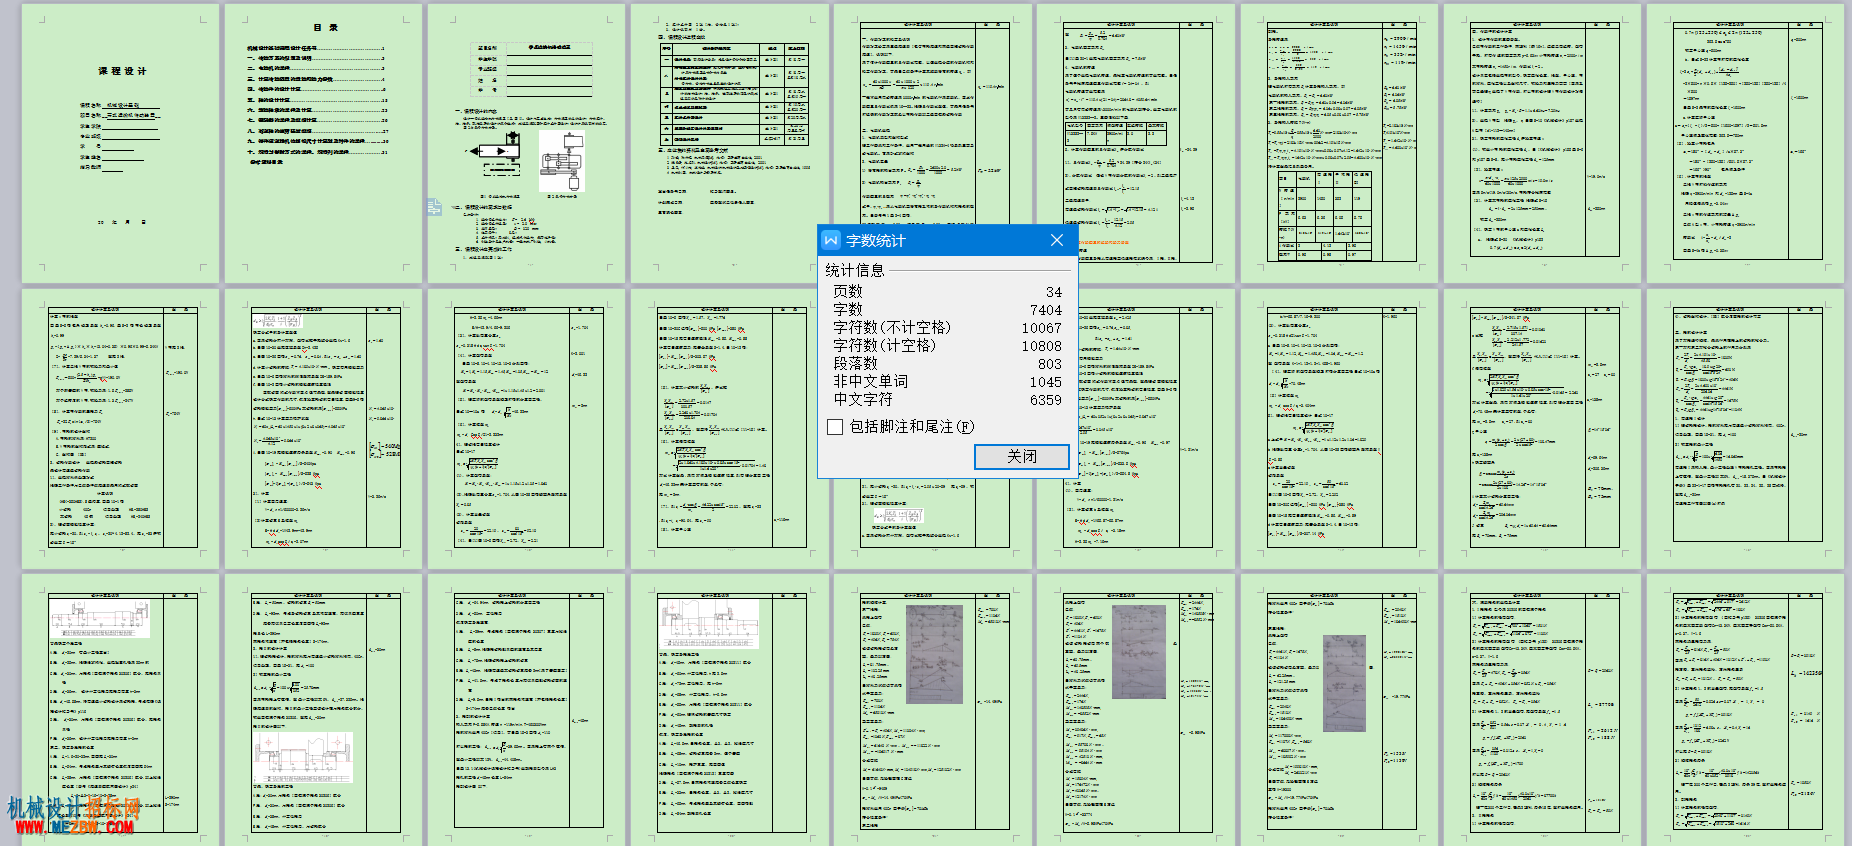Open the 目录 contents page thumbnail
Screen dimensions: 1852x846
point(324,143)
